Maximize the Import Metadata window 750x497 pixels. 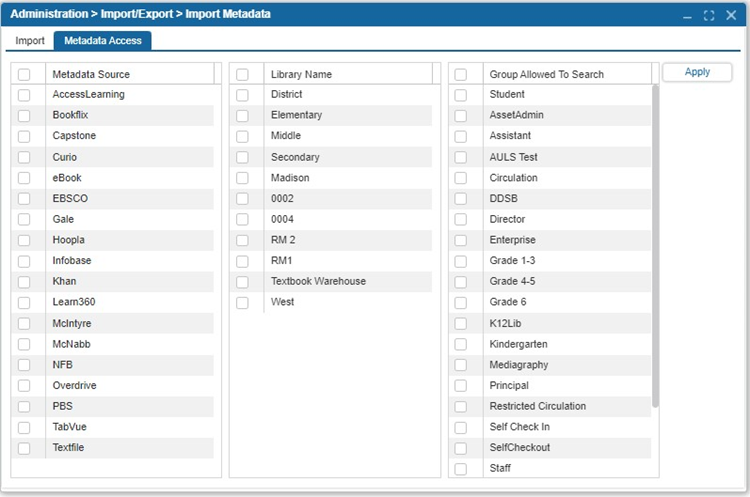click(709, 15)
